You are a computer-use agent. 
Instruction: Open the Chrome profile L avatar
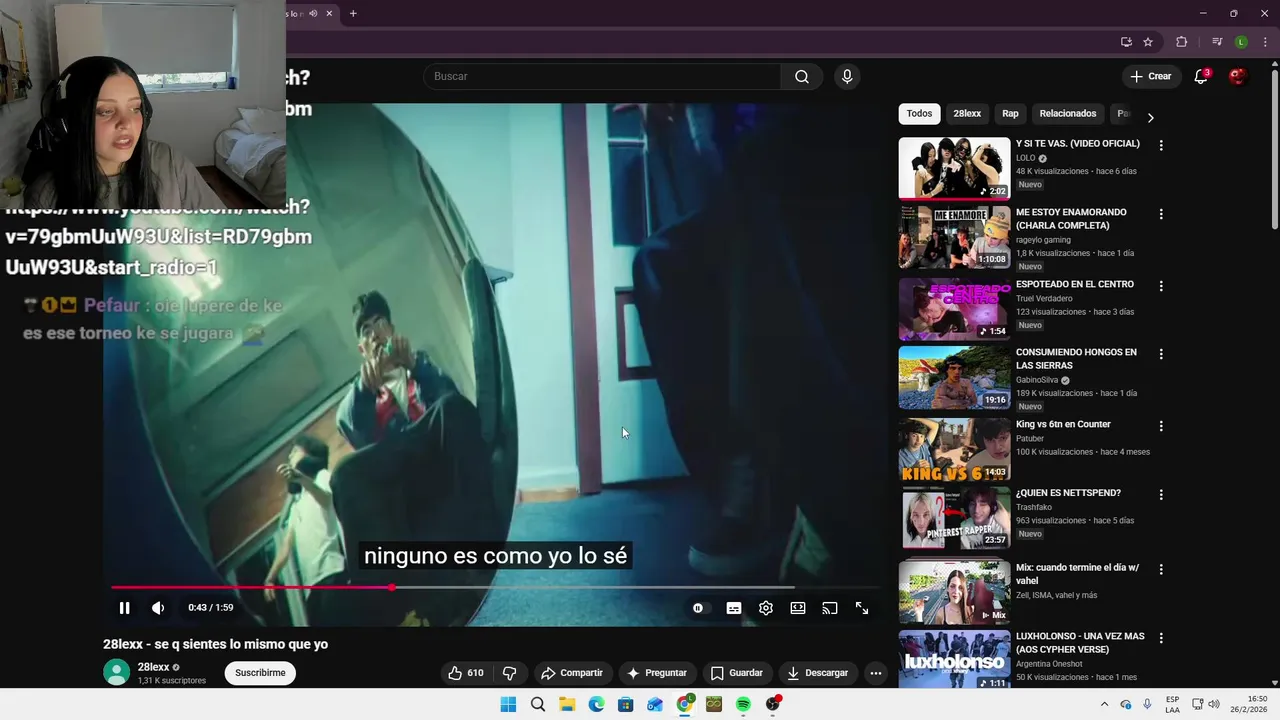(x=1241, y=42)
